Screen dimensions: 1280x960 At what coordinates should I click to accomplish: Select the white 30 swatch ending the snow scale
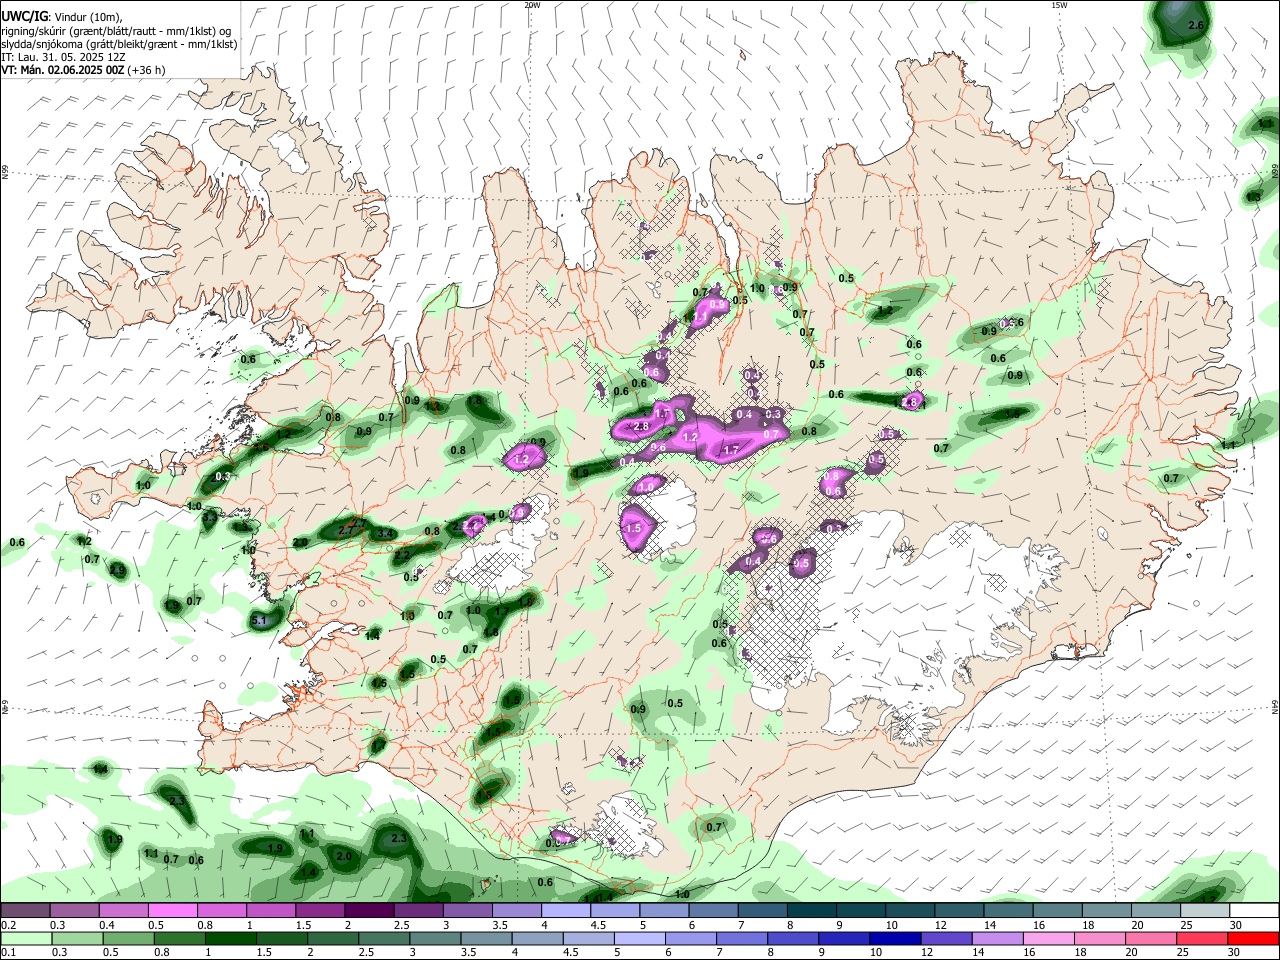pyautogui.click(x=1253, y=911)
